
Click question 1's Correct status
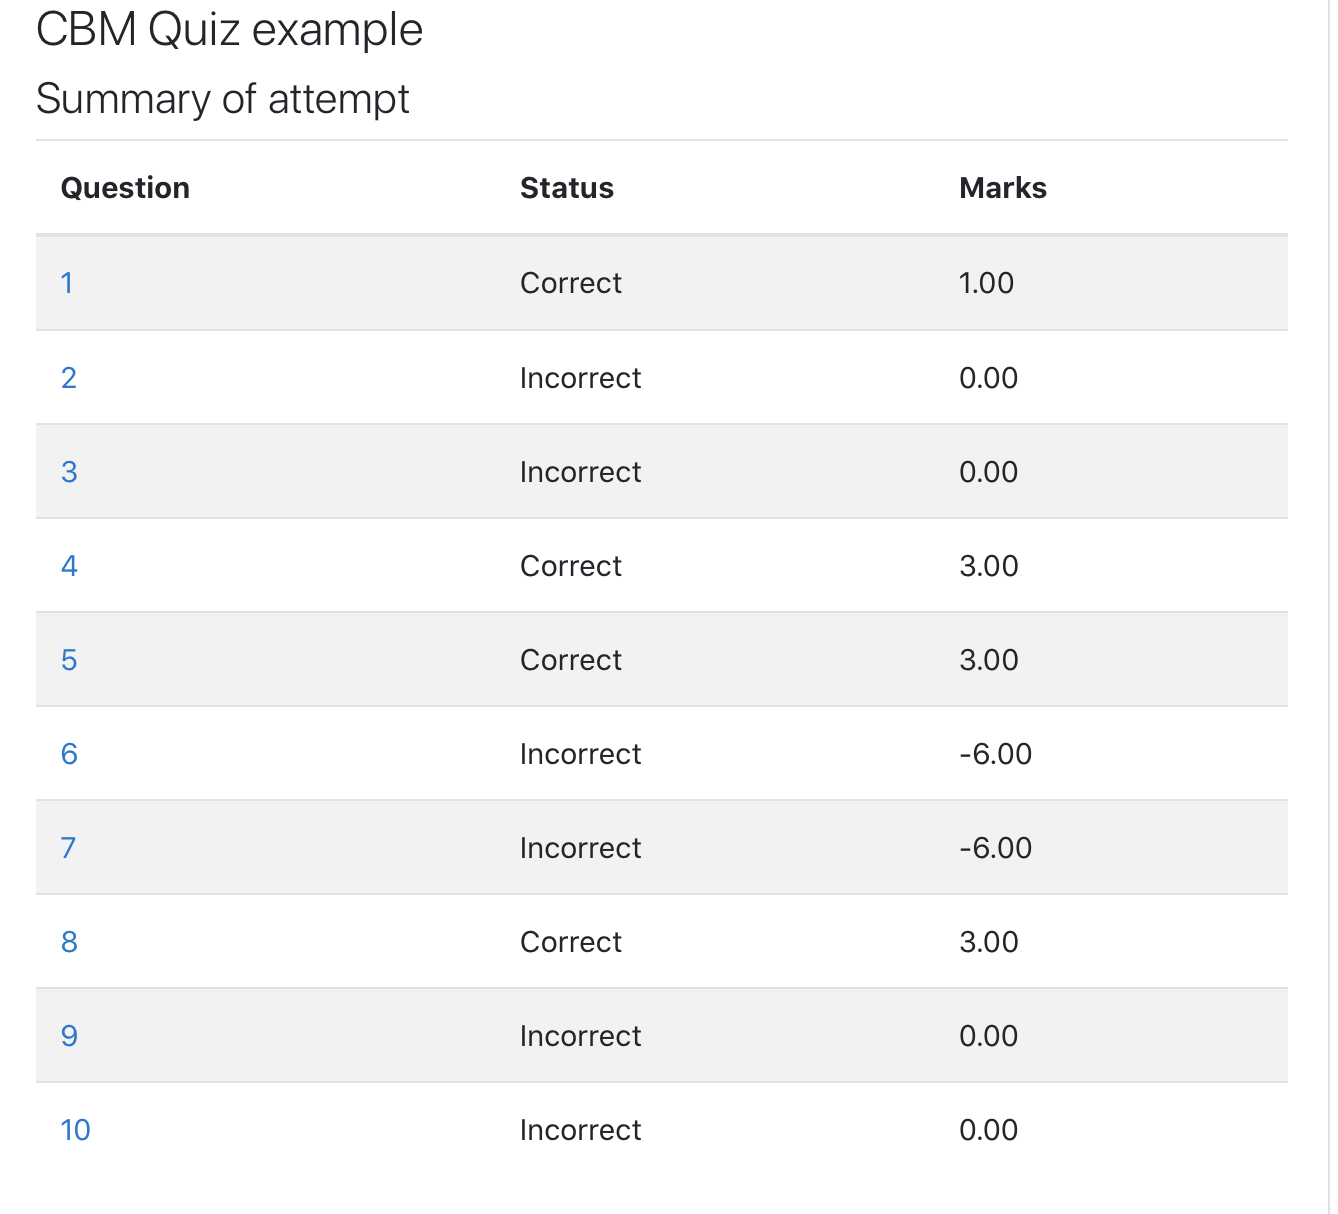click(571, 283)
